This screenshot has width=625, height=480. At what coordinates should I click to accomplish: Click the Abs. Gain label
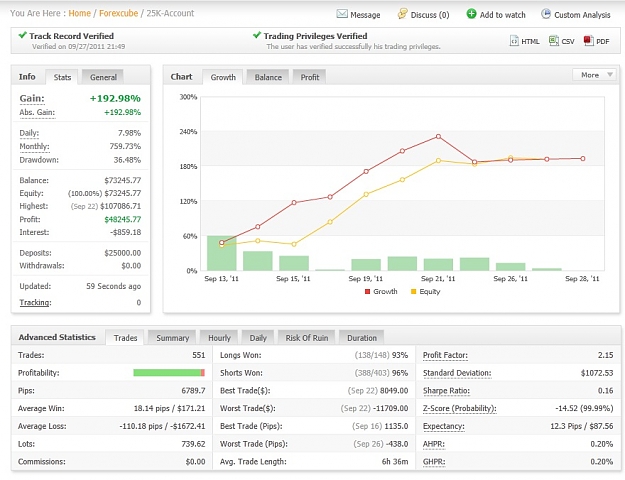pyautogui.click(x=37, y=112)
